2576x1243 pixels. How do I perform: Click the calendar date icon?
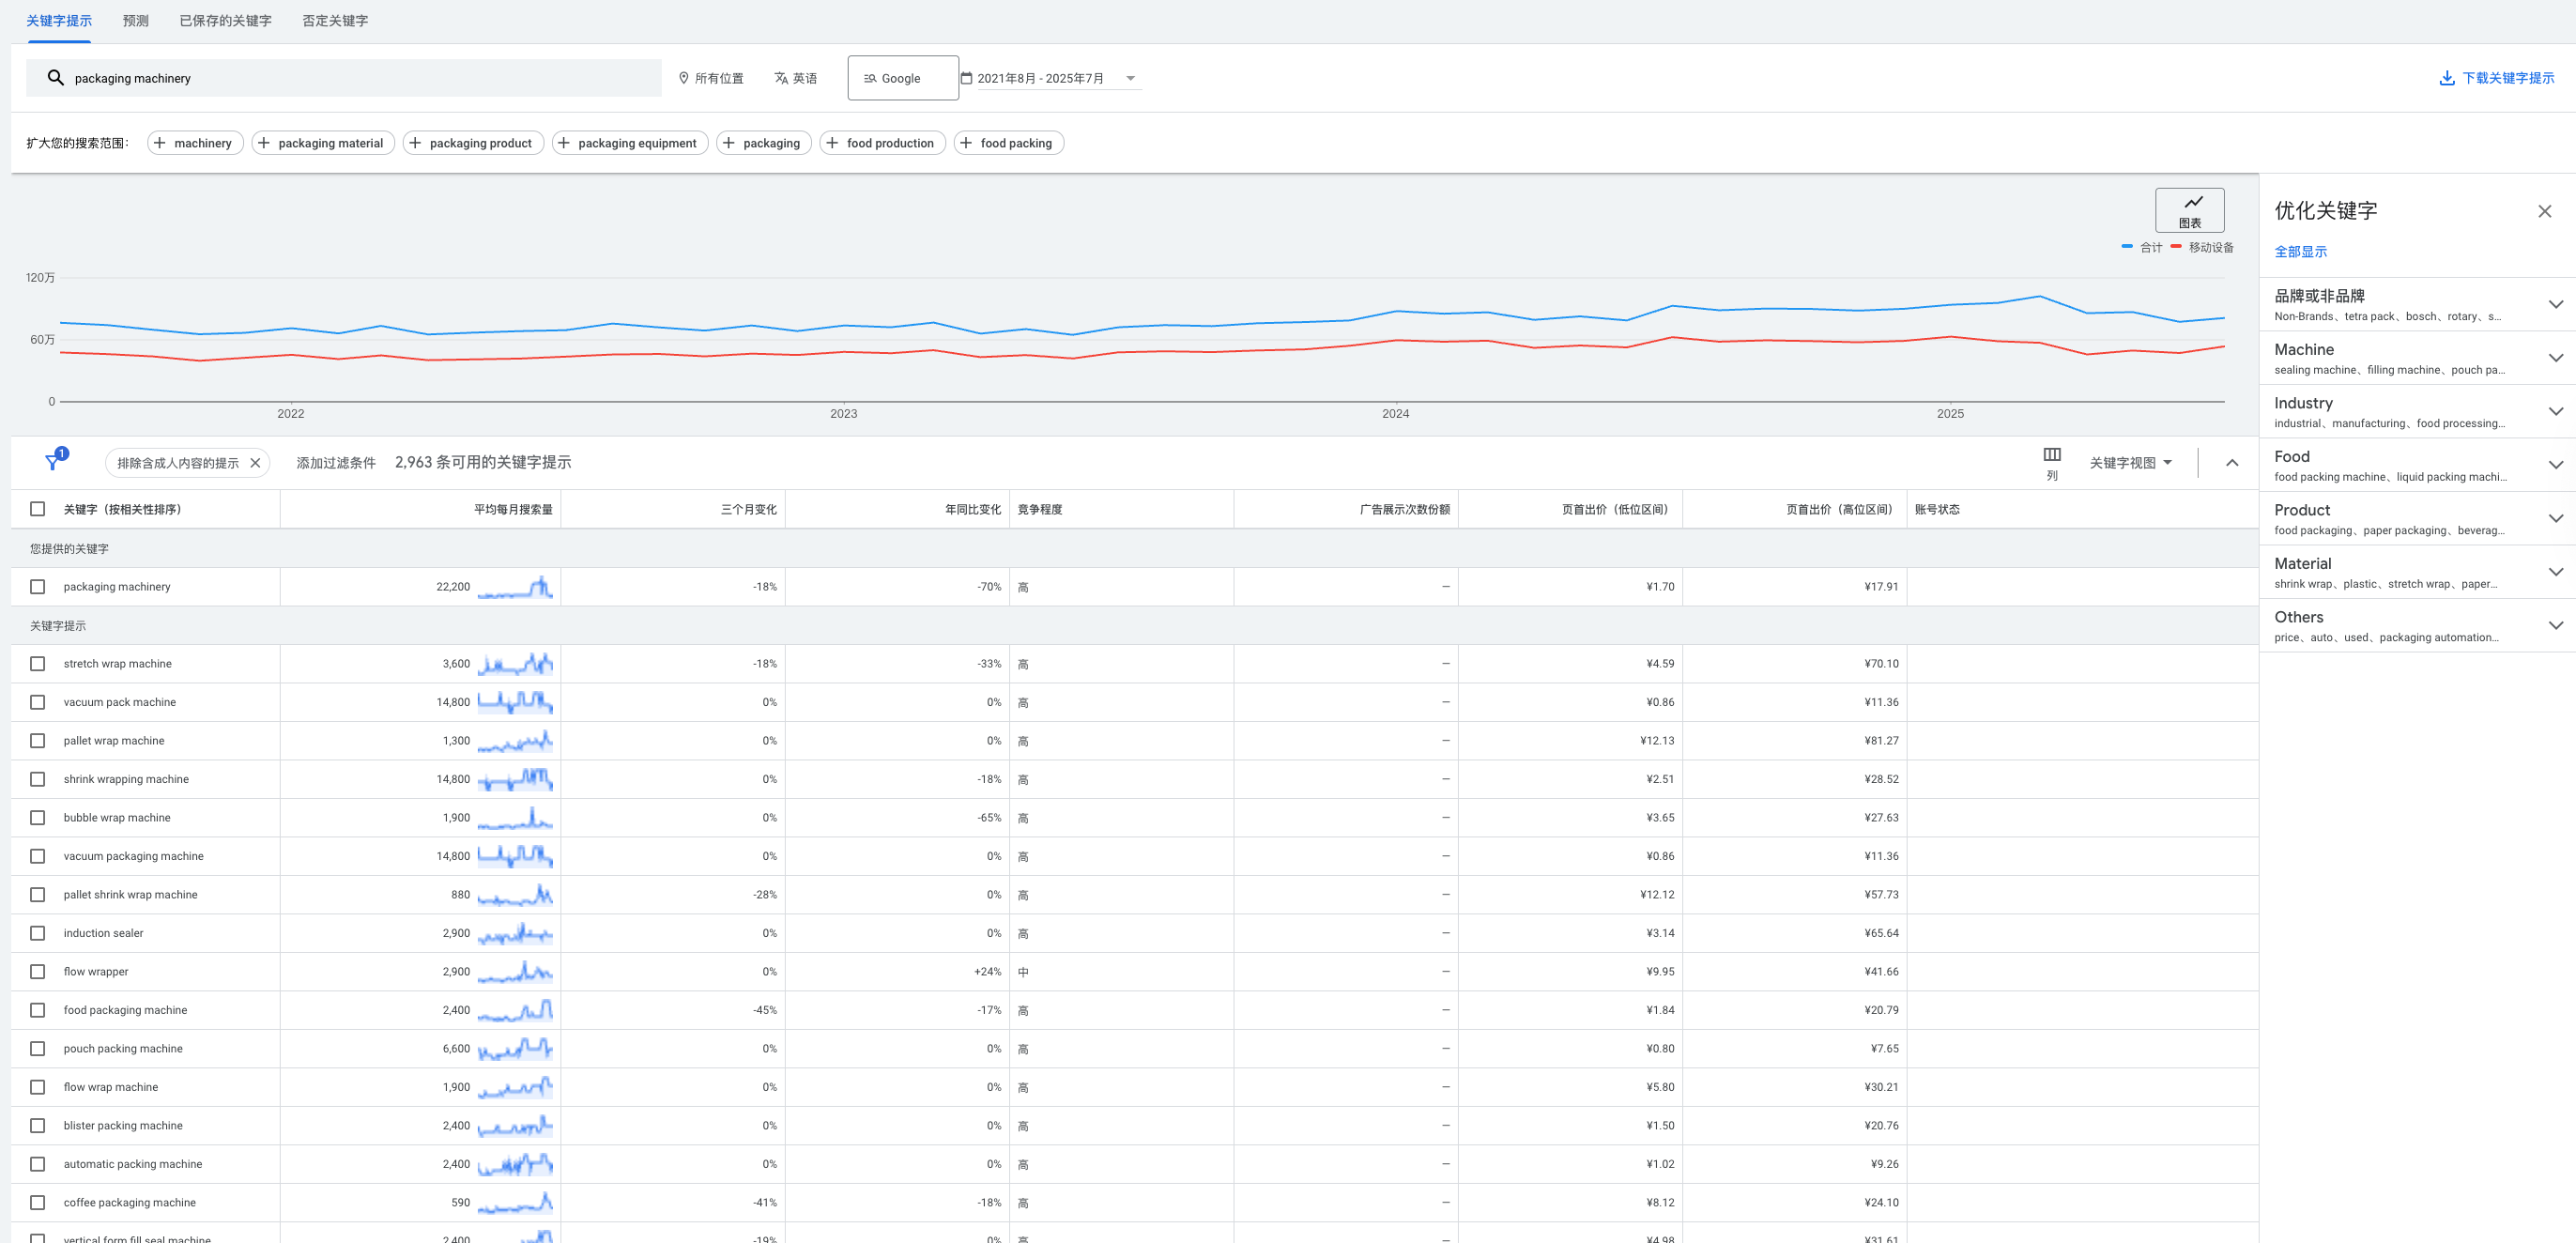[x=966, y=78]
